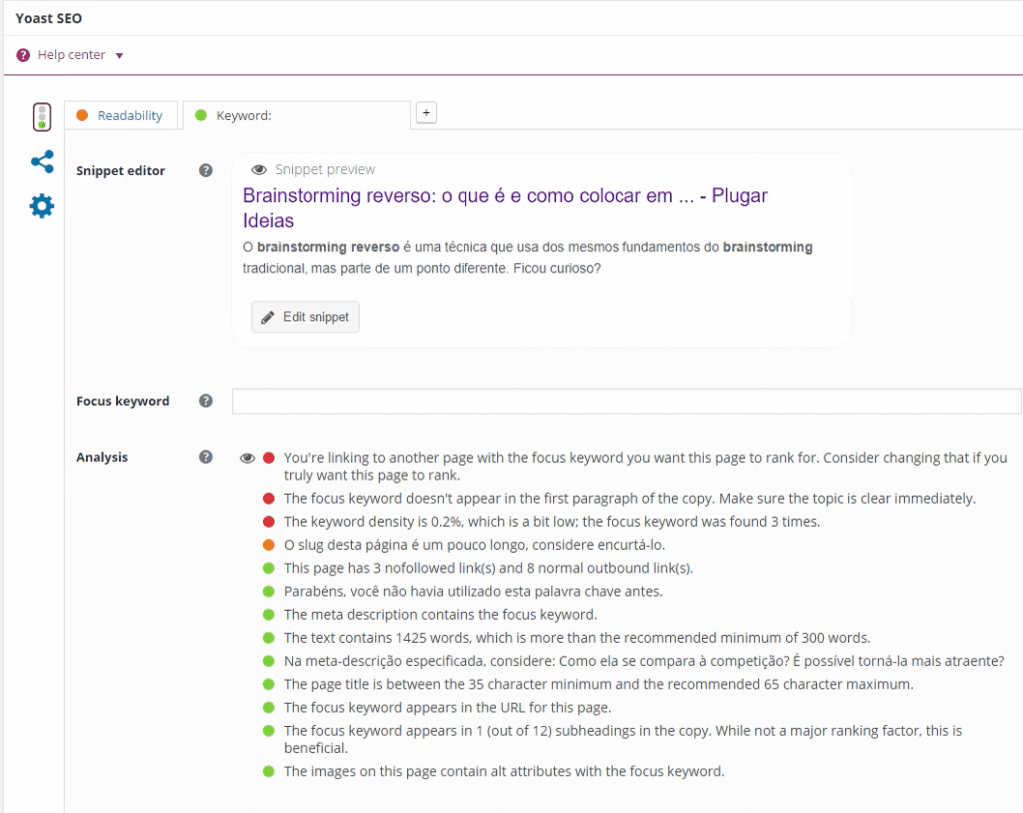This screenshot has width=1023, height=813.
Task: Click the pencil icon on Edit snippet
Action: [267, 316]
